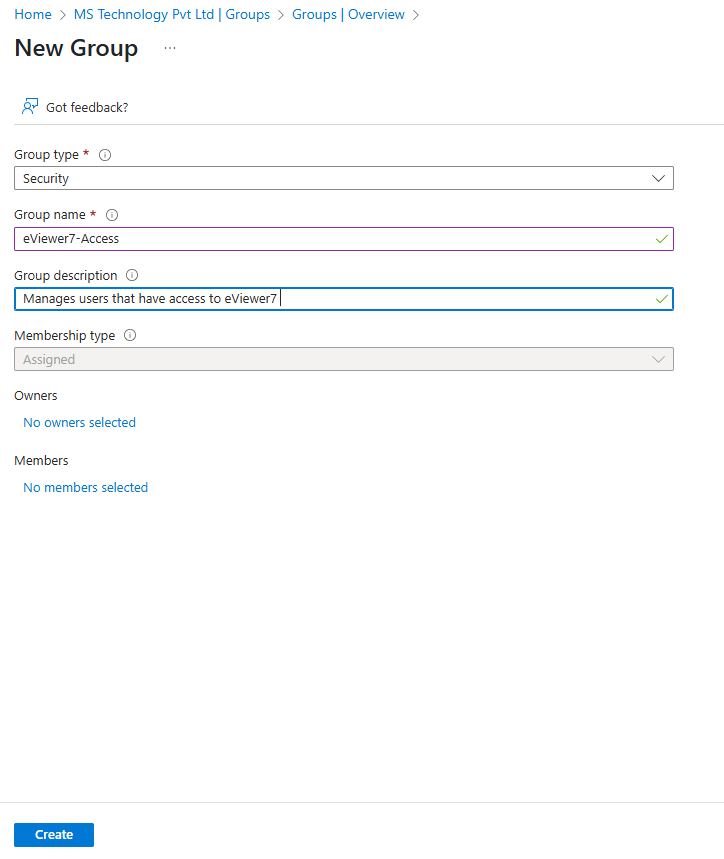Click the ellipsis next to New Group heading
Image resolution: width=724 pixels, height=859 pixels.
[169, 49]
